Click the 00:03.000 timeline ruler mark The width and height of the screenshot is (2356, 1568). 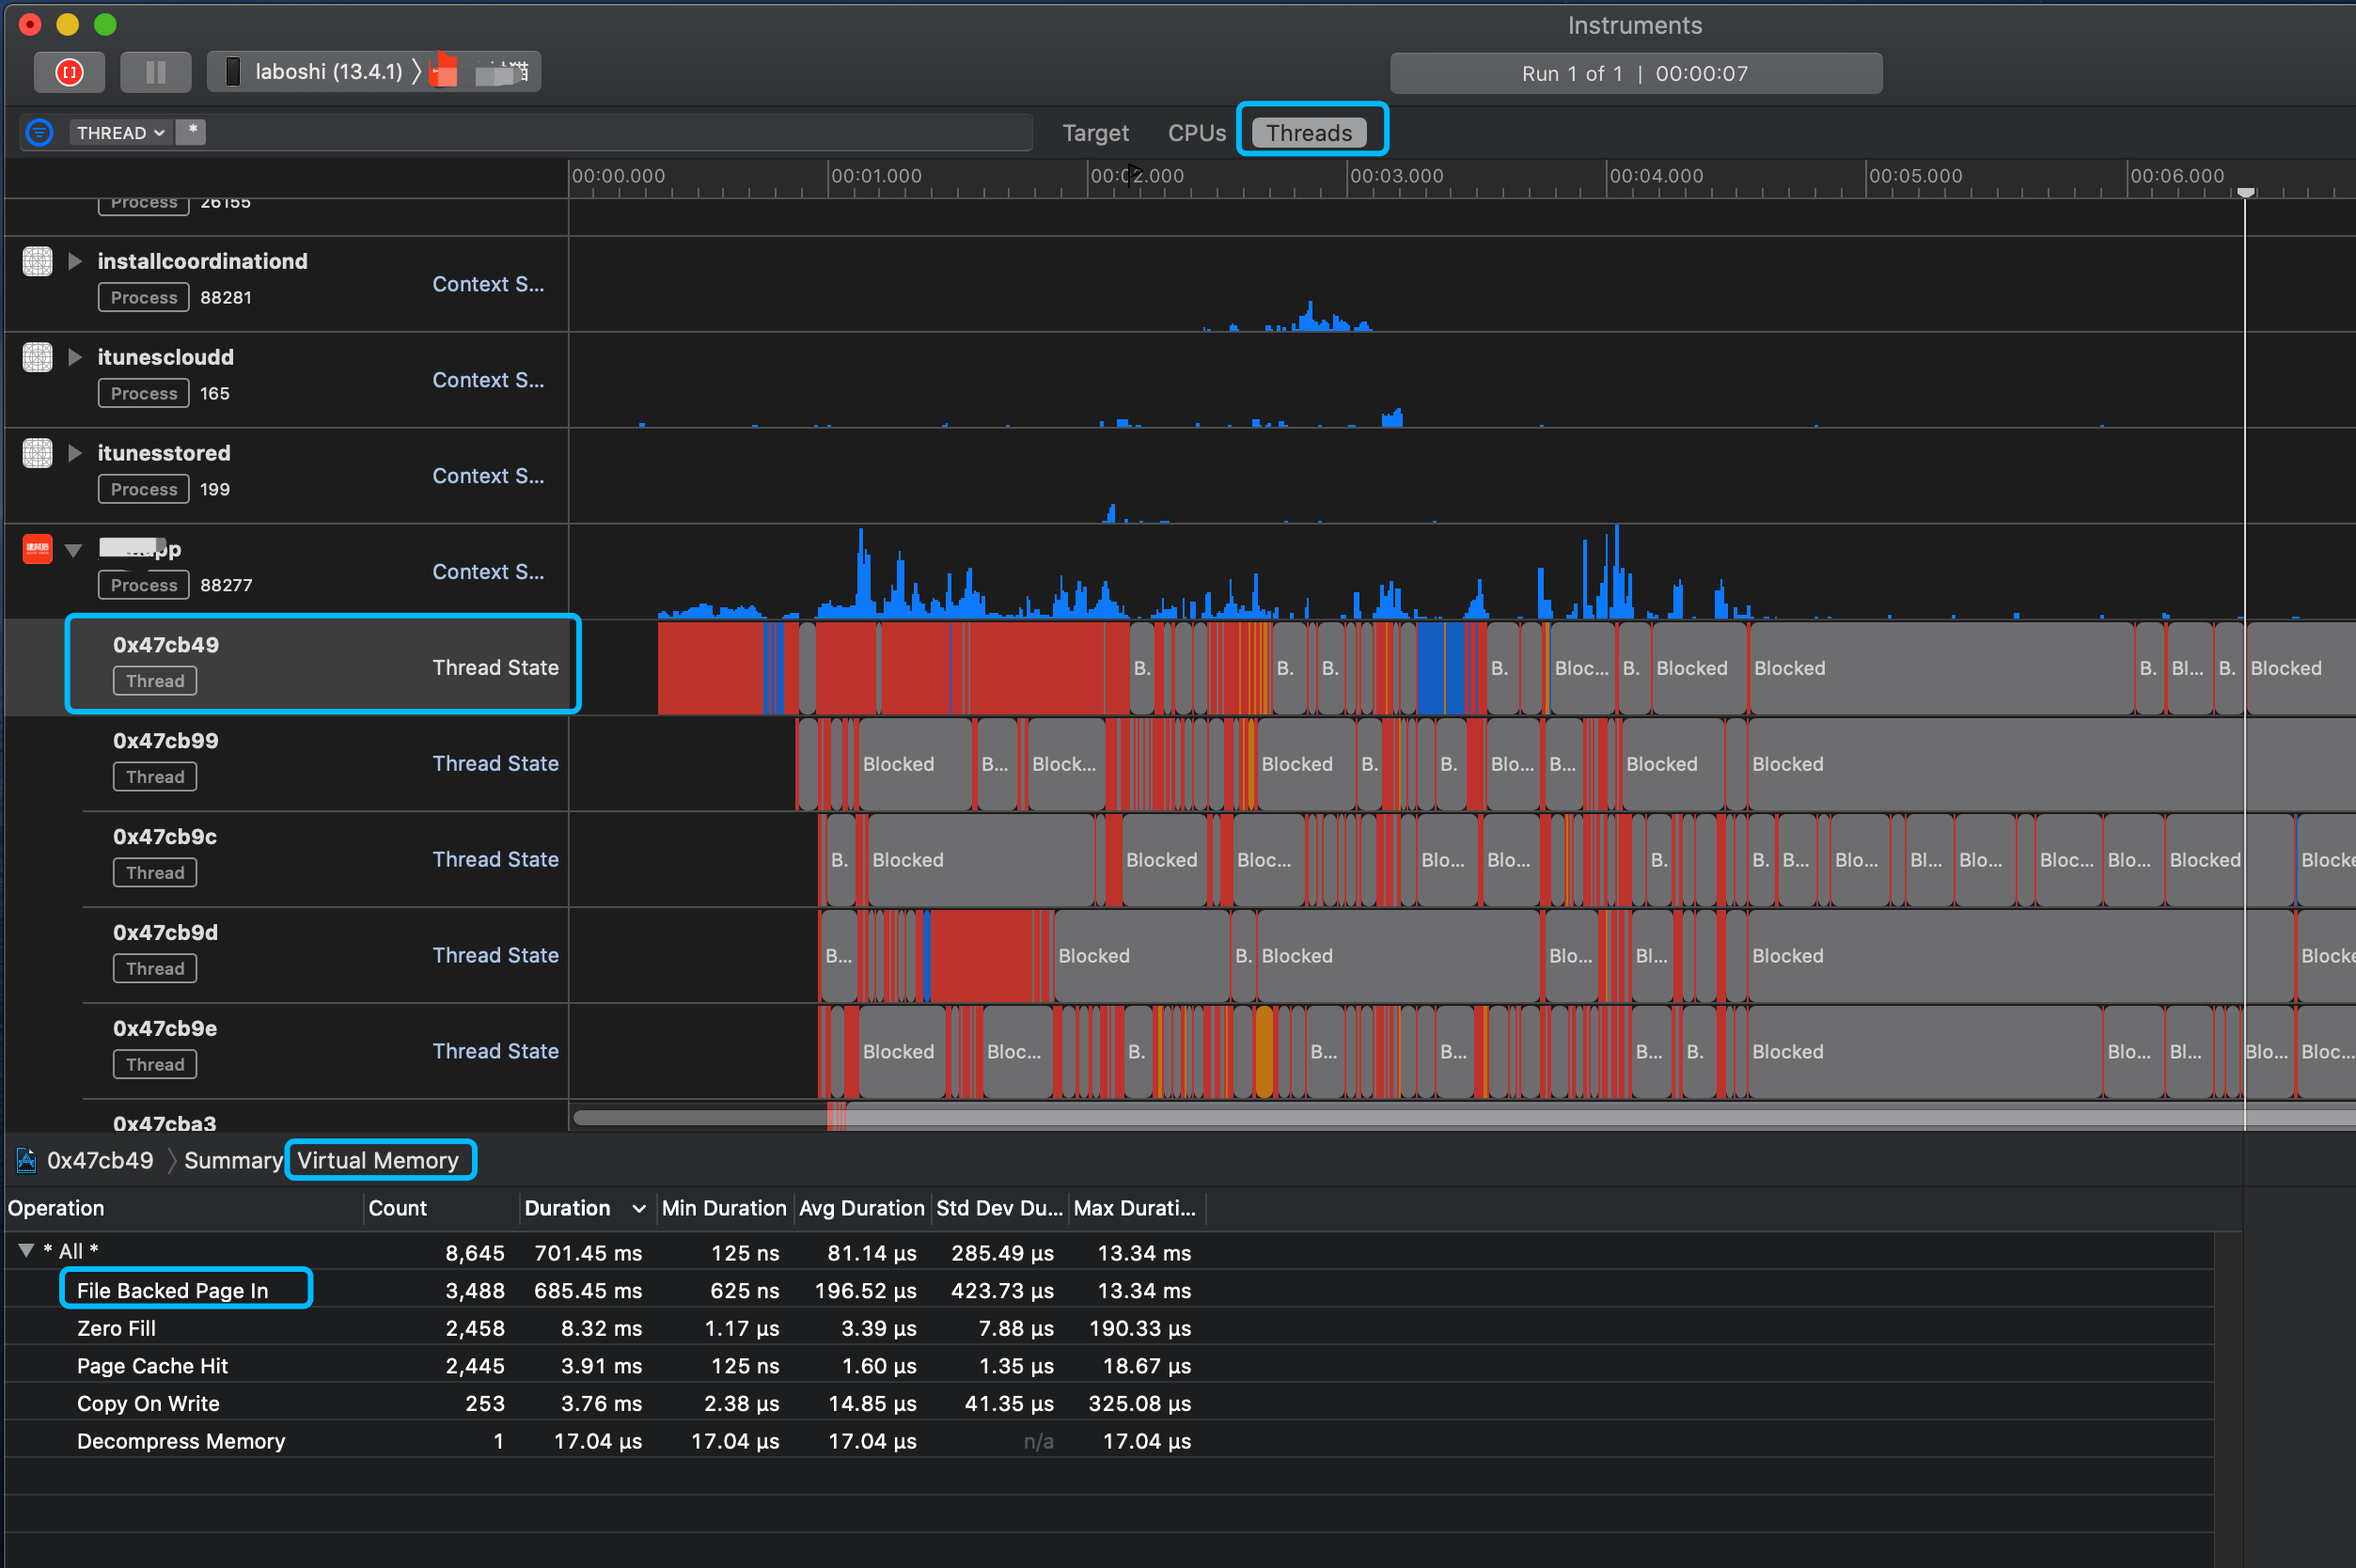coord(1396,176)
